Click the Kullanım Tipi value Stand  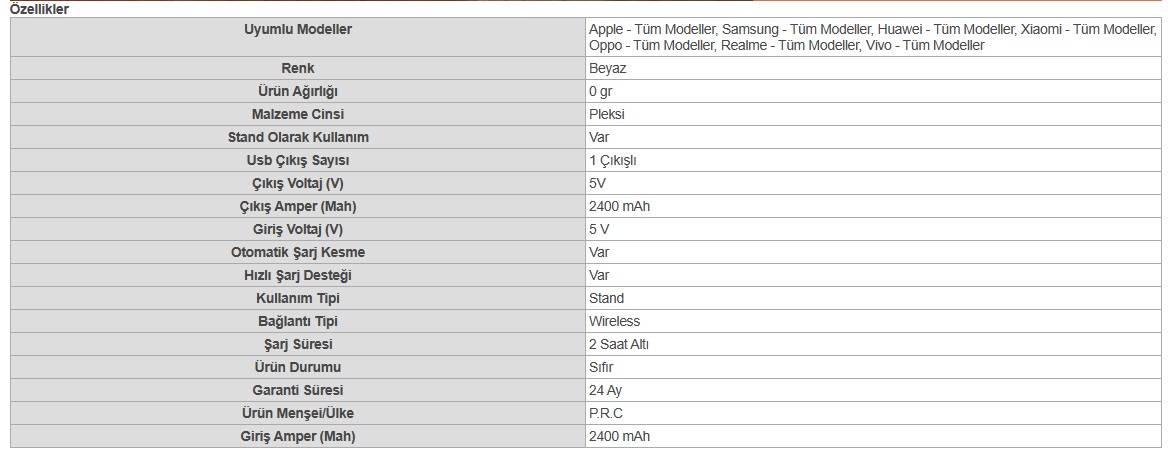(x=606, y=298)
